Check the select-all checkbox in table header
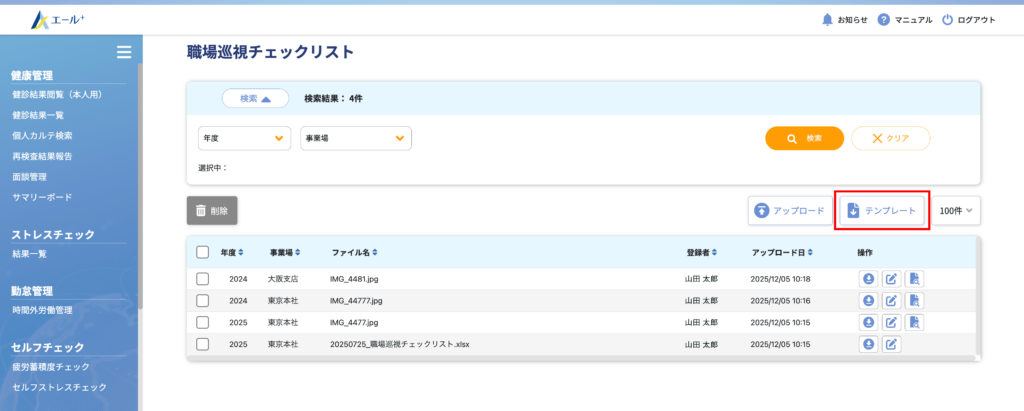Image resolution: width=1024 pixels, height=411 pixels. click(x=203, y=252)
